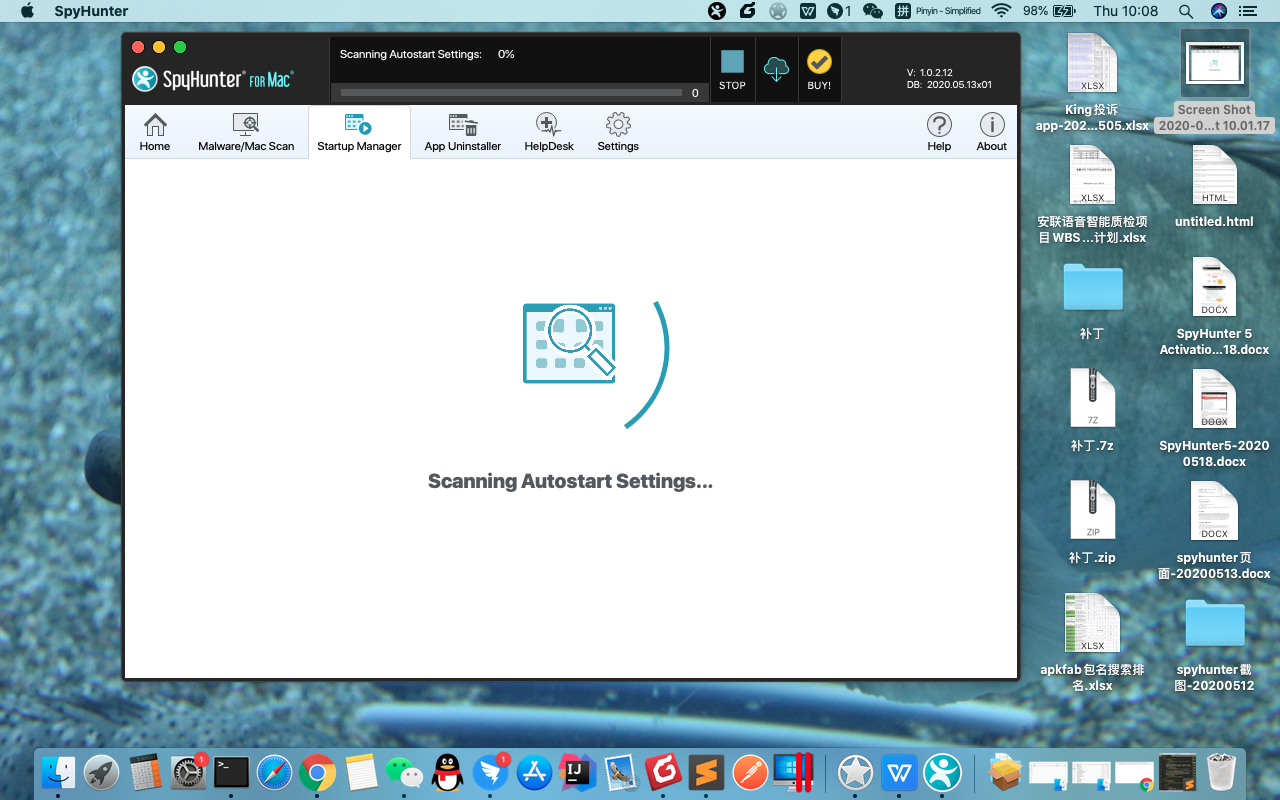This screenshot has width=1280, height=800.
Task: Open the About info icon
Action: [x=992, y=132]
